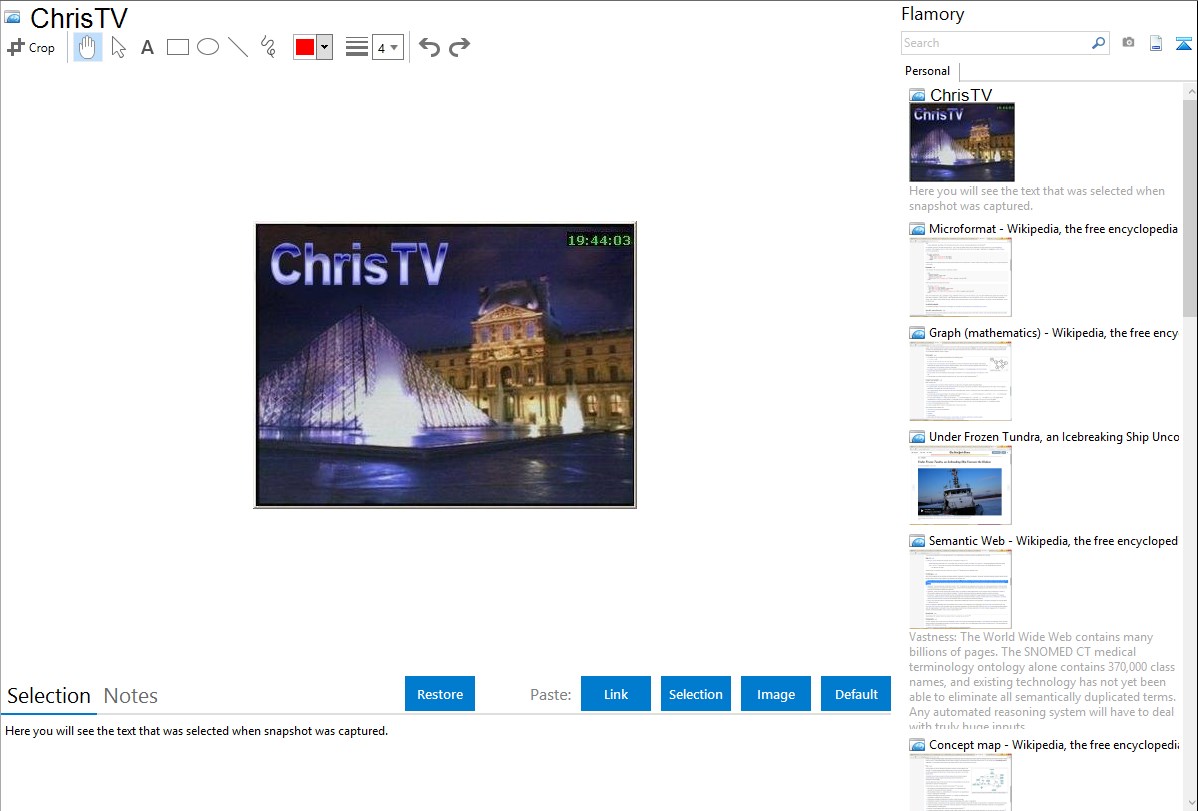Open the Semantic Web snapshot thumbnail
The width and height of the screenshot is (1198, 811).
(960, 589)
